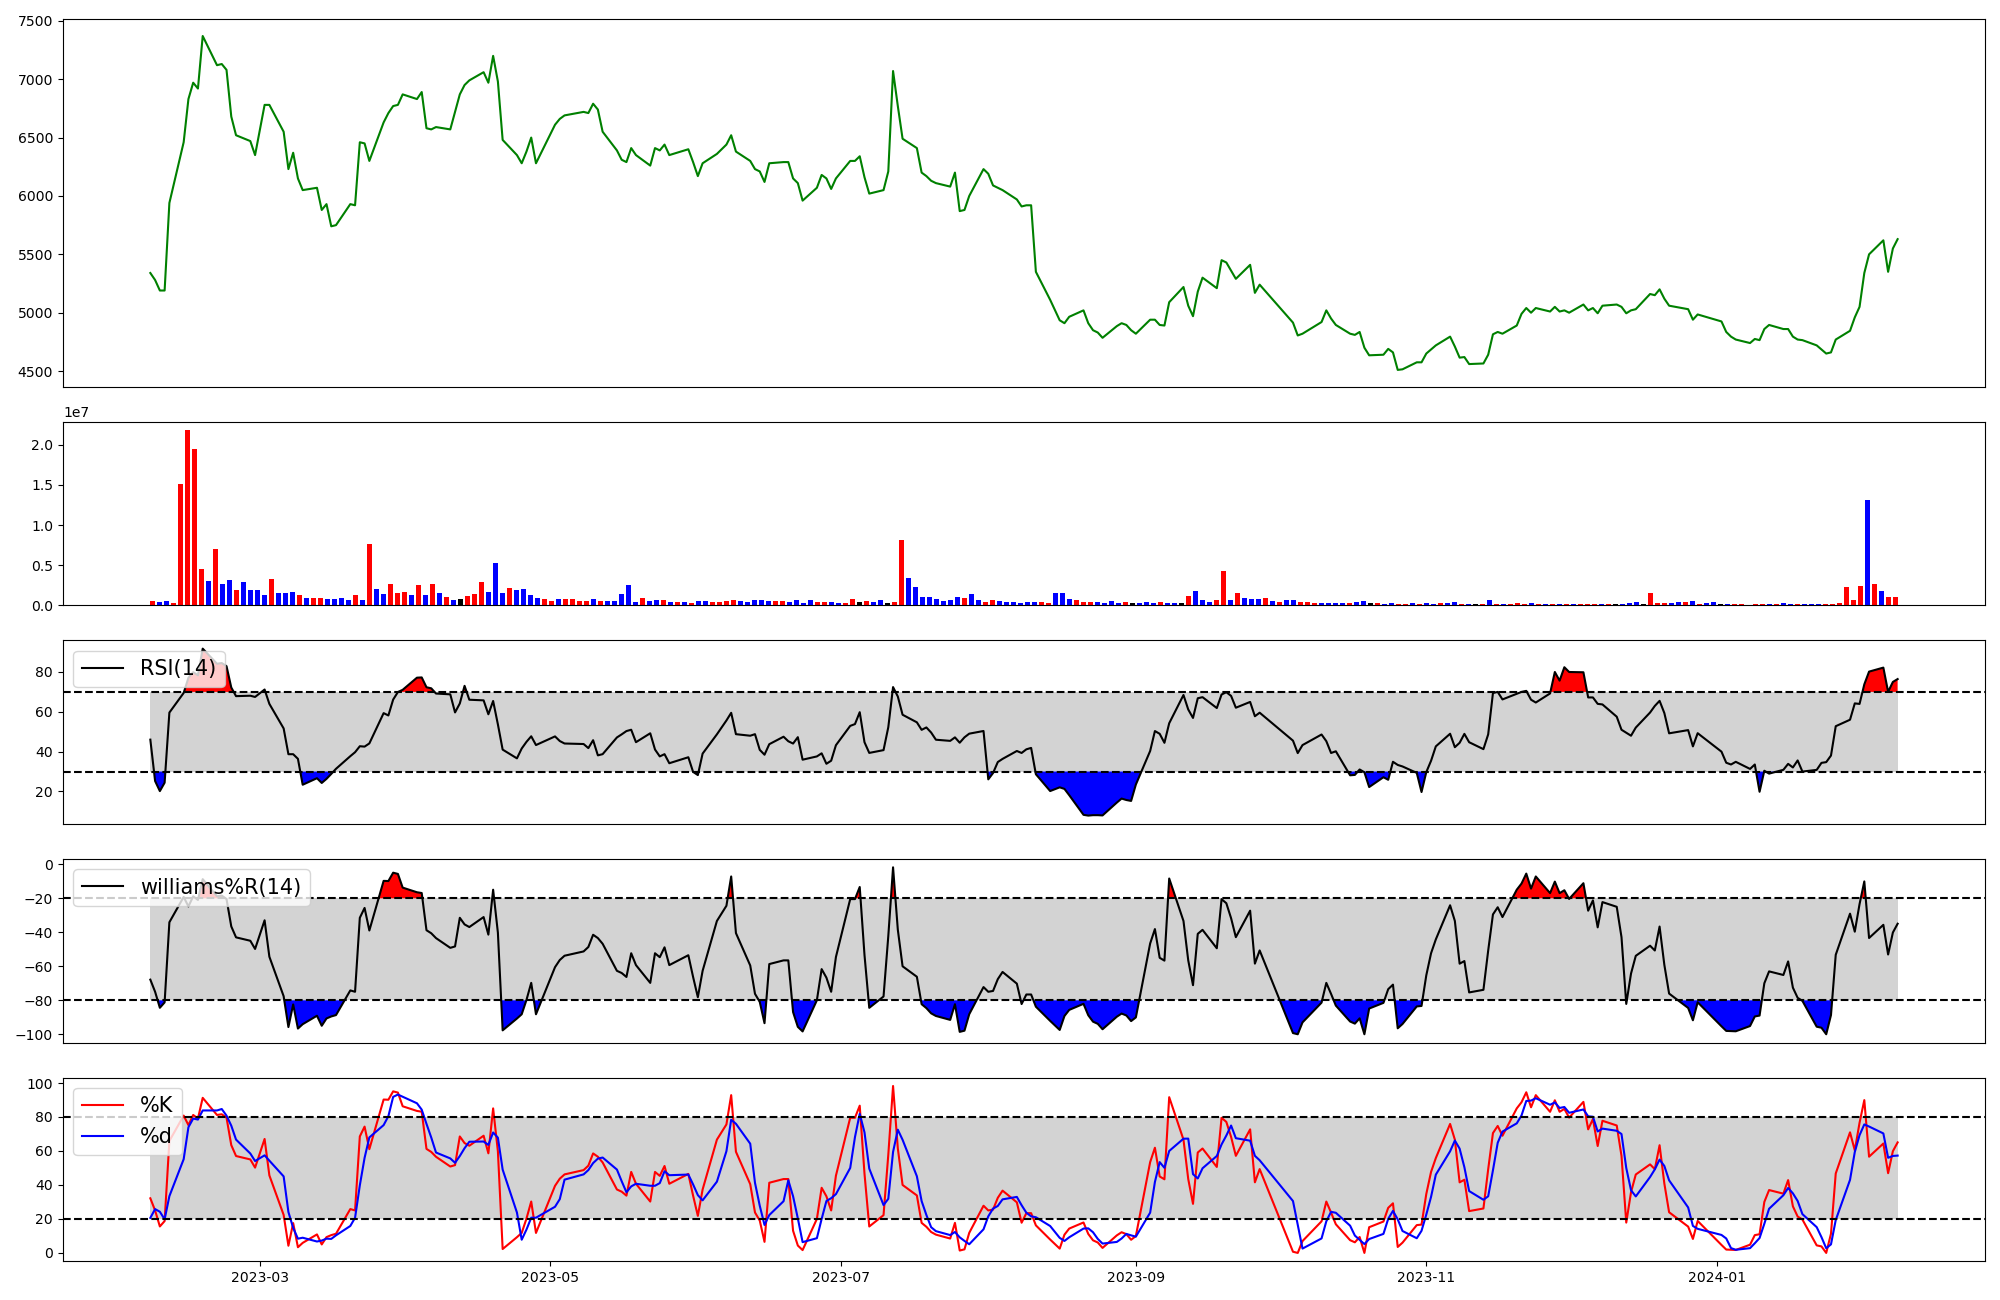Click the red %K legend line sample

pyautogui.click(x=102, y=1105)
